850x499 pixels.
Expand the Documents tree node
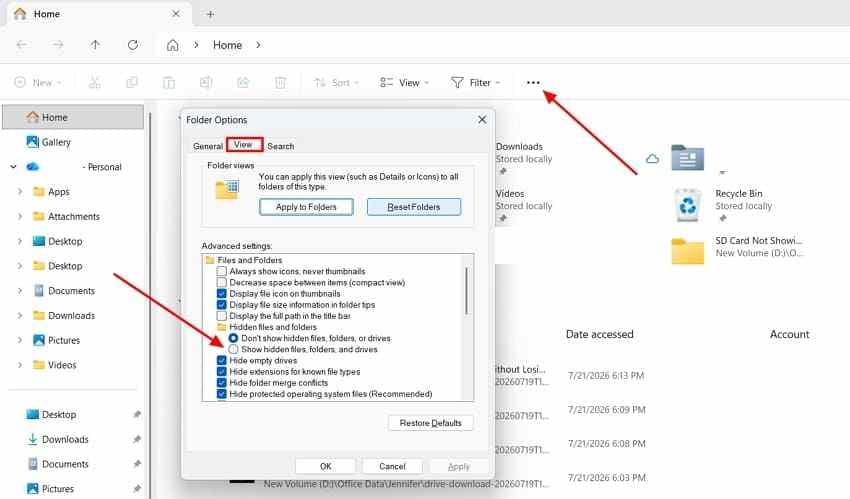[20, 291]
